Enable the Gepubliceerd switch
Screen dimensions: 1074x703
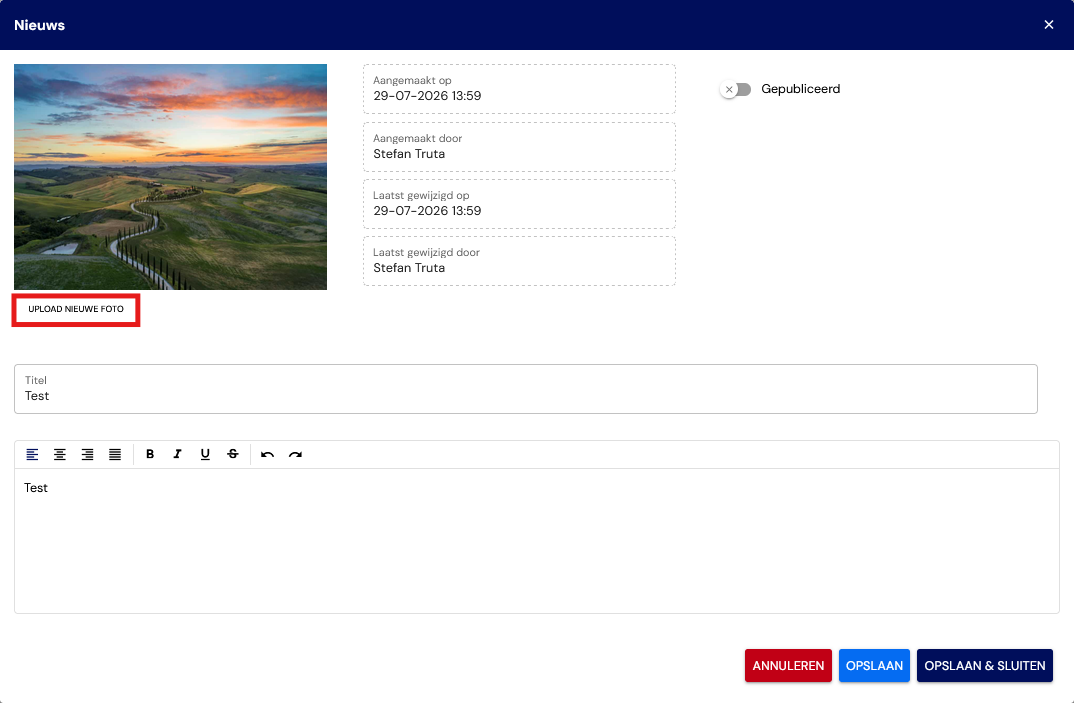coord(736,89)
